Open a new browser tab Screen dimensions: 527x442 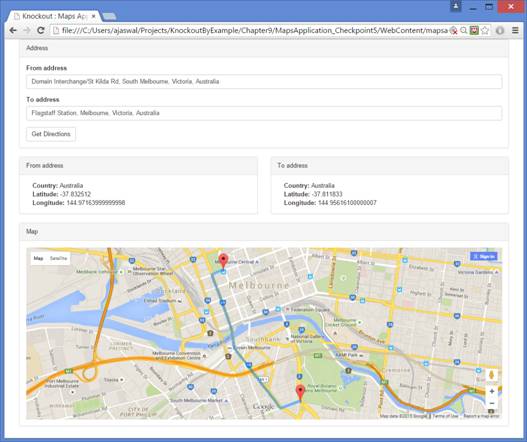[x=109, y=16]
